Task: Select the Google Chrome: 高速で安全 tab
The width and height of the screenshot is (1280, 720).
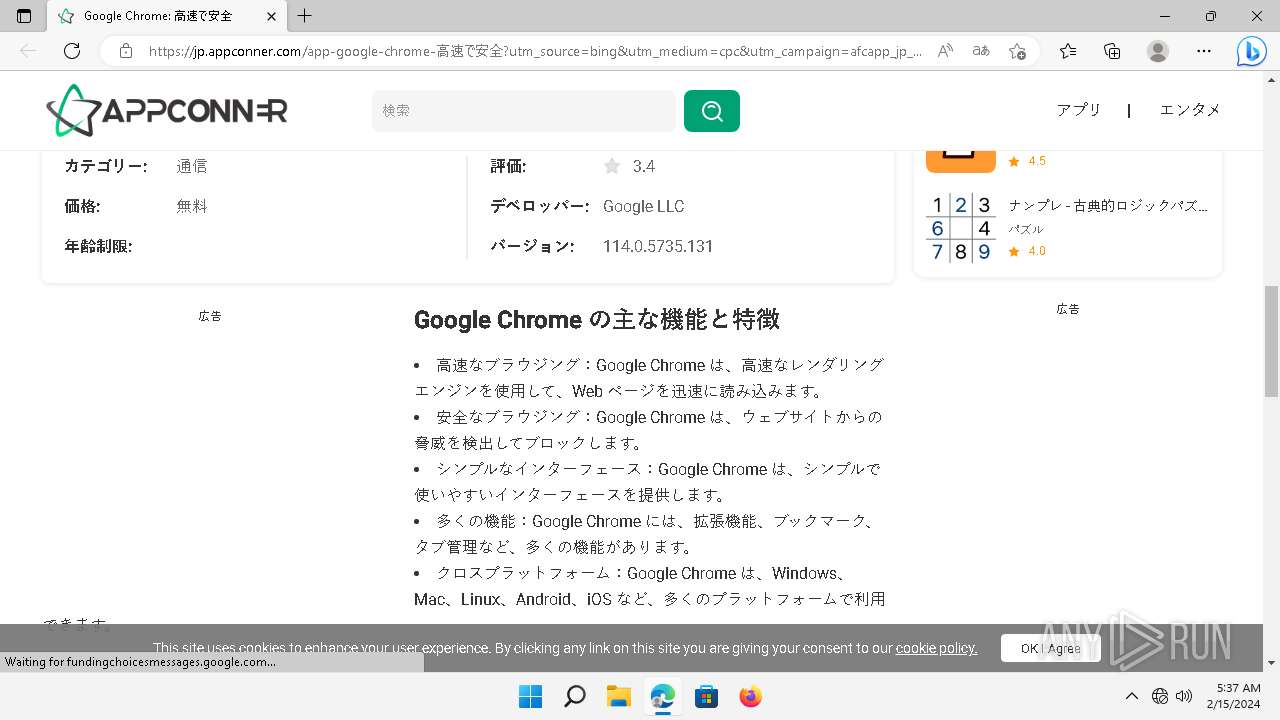Action: coord(167,16)
